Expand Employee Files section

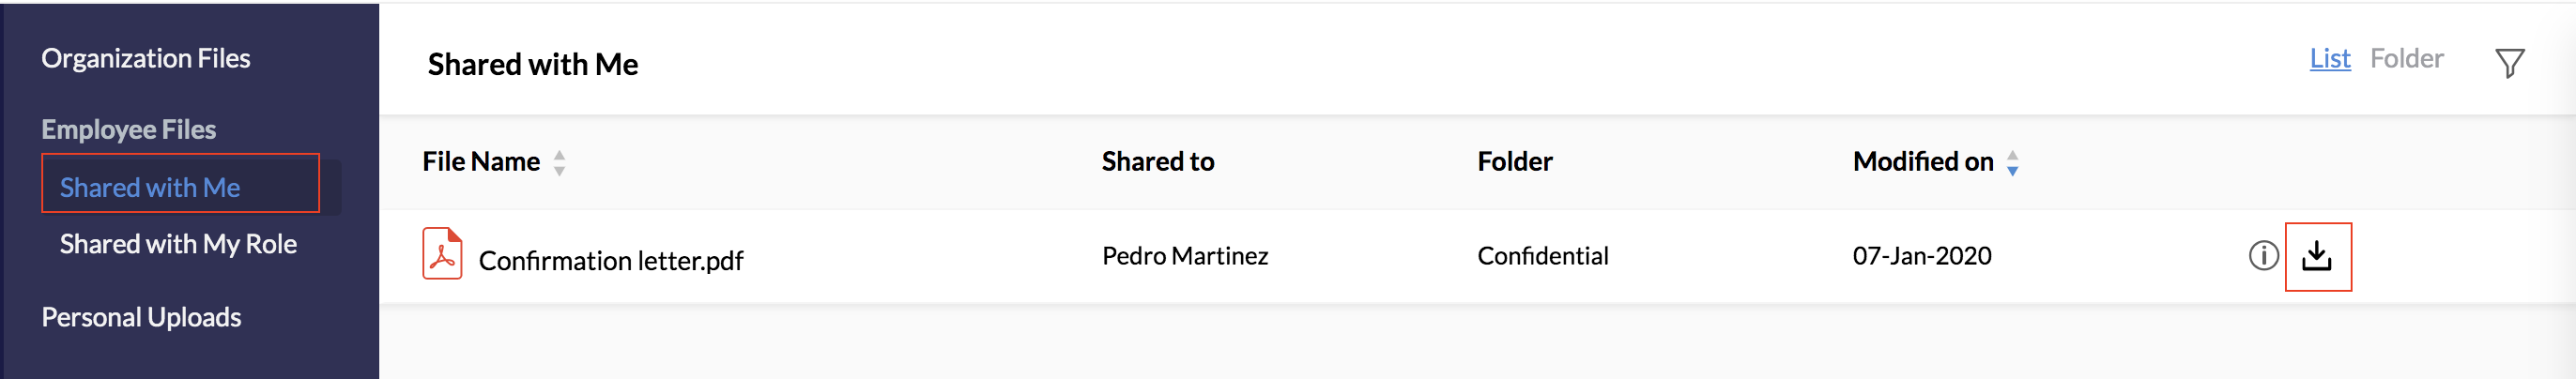coord(129,130)
